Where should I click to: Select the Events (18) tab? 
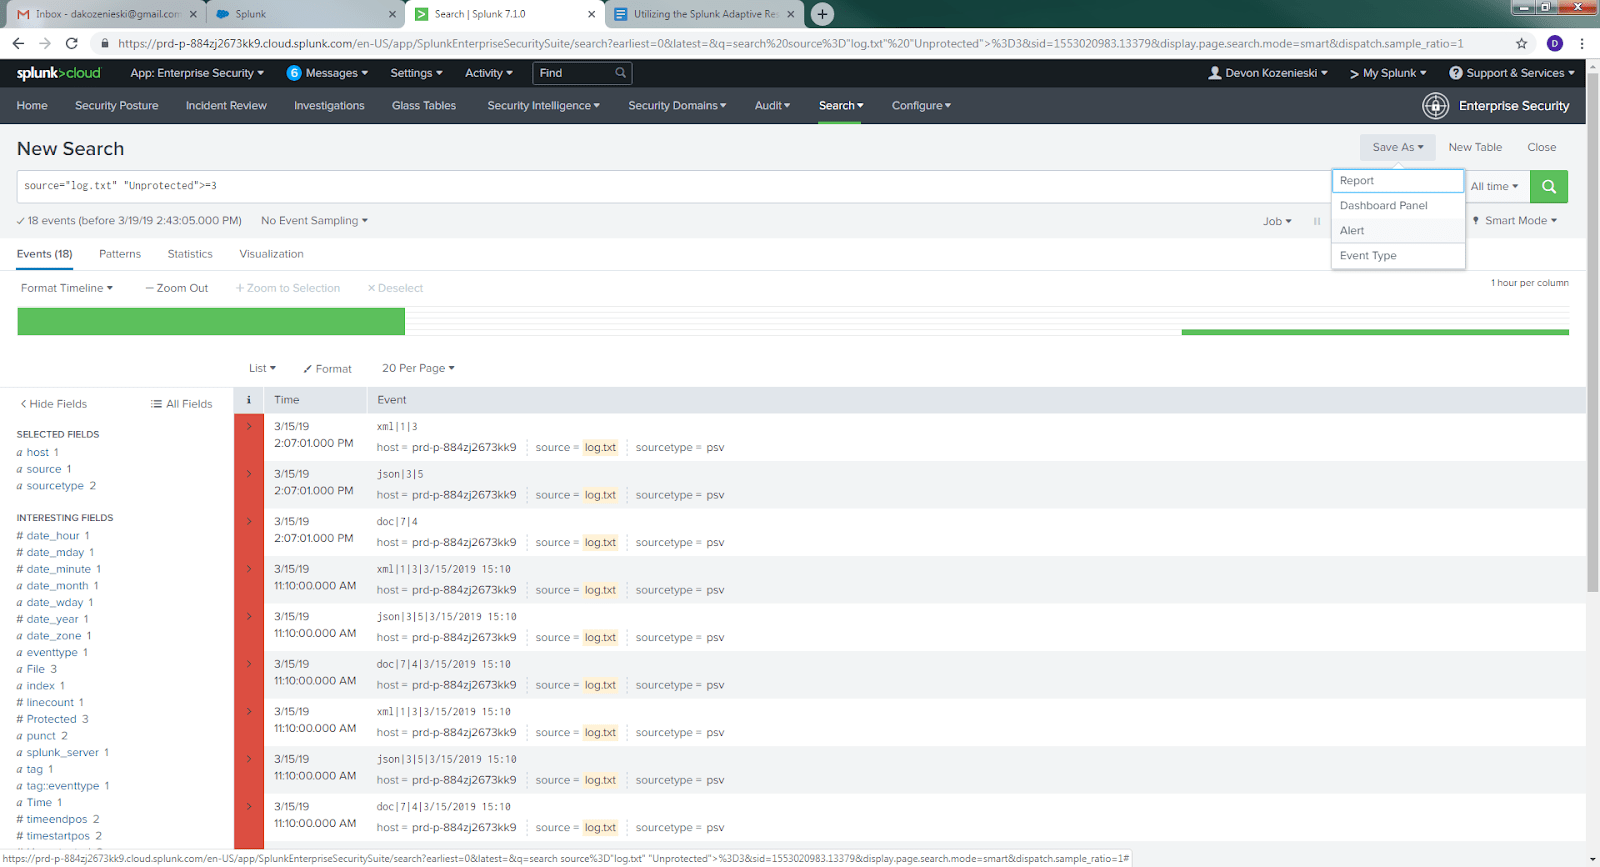point(45,254)
